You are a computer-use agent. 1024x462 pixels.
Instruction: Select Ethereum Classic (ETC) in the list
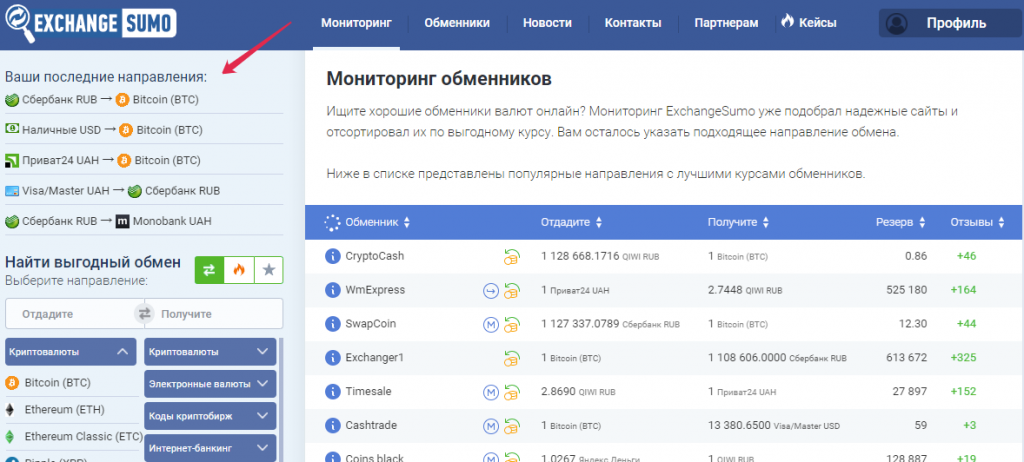pos(73,436)
